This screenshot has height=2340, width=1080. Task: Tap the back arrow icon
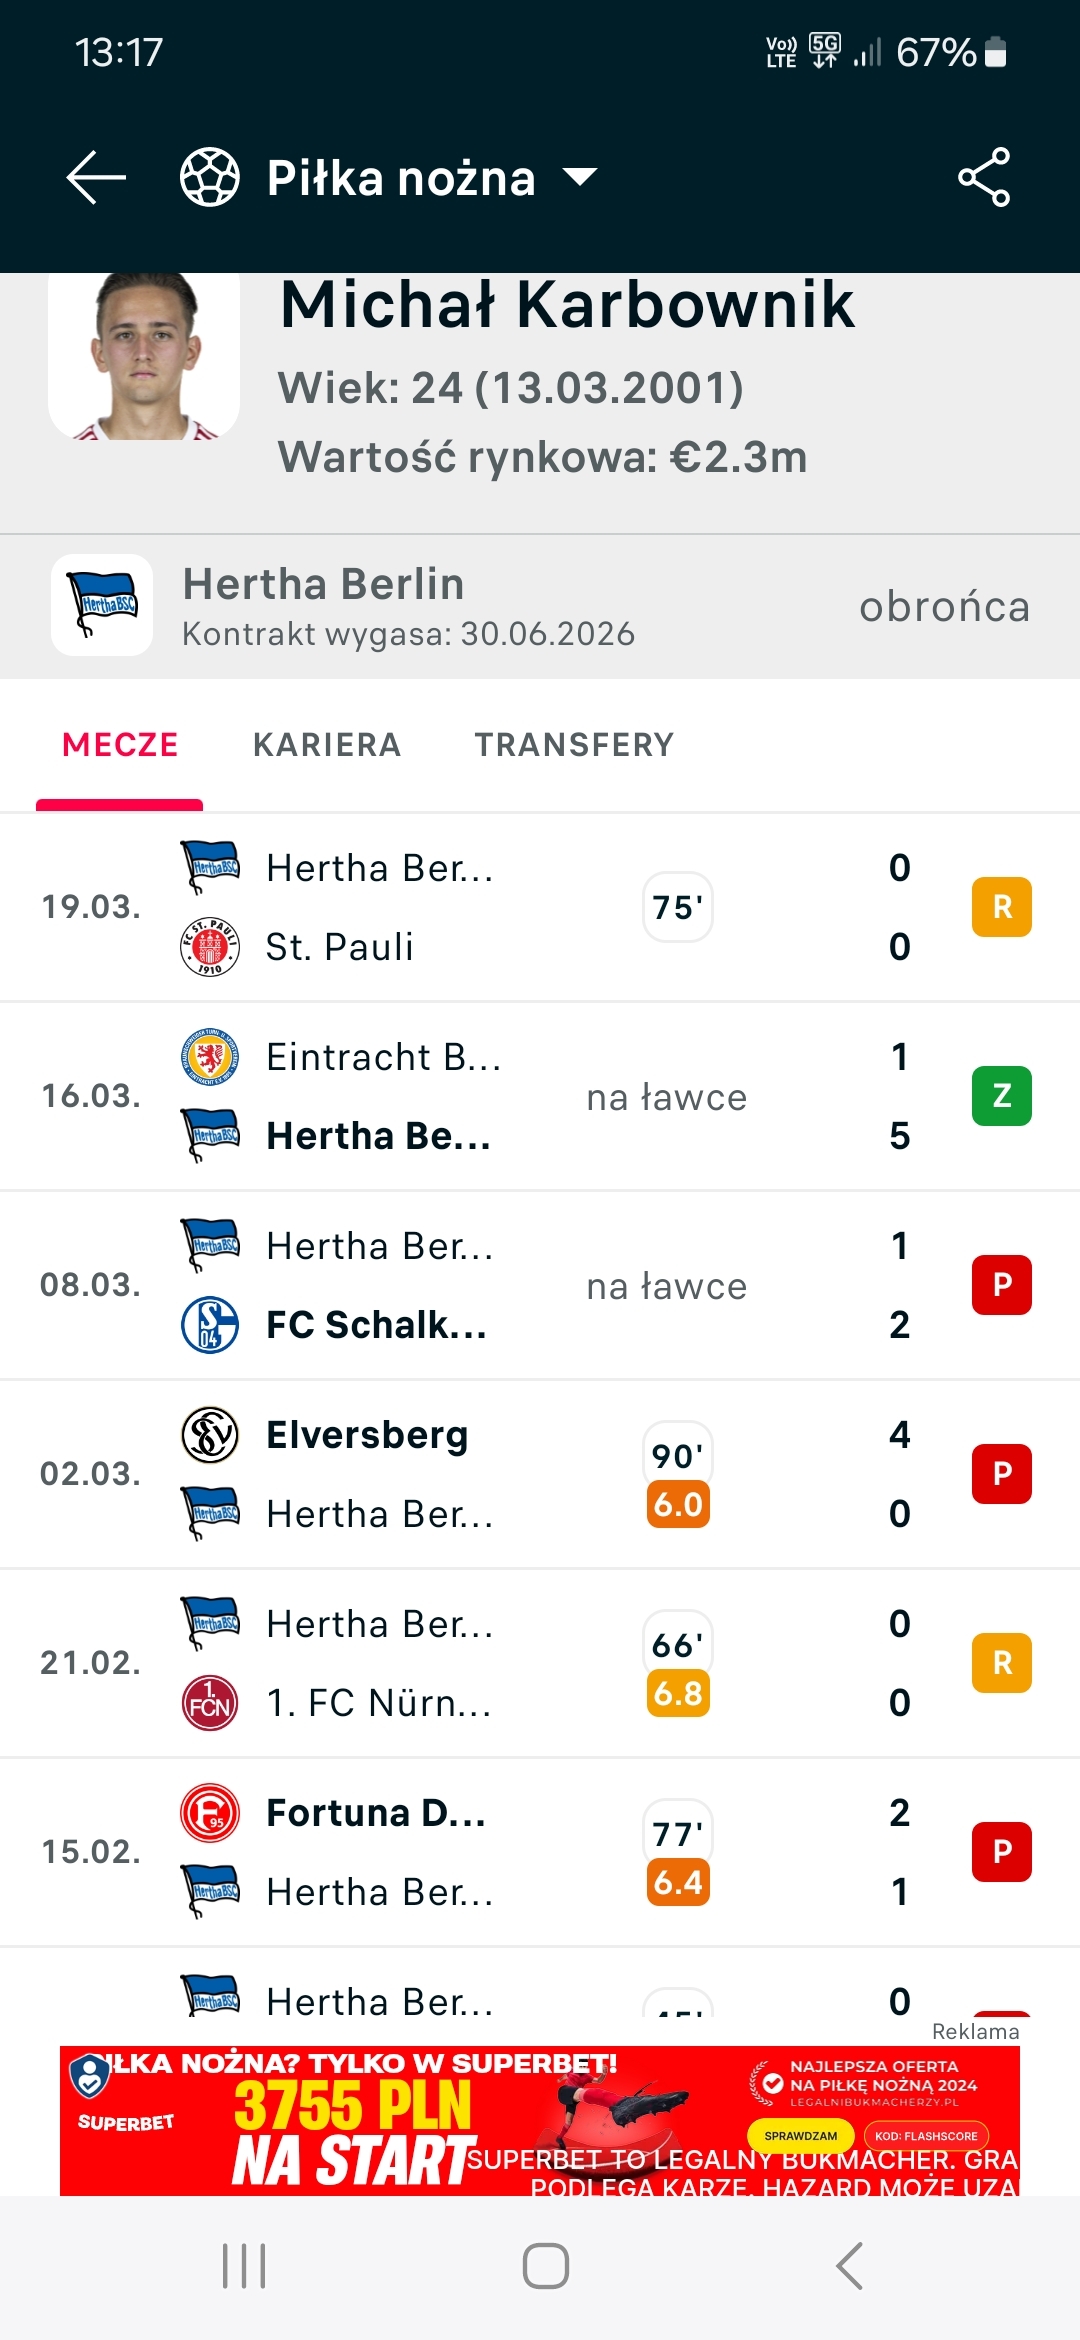96,177
